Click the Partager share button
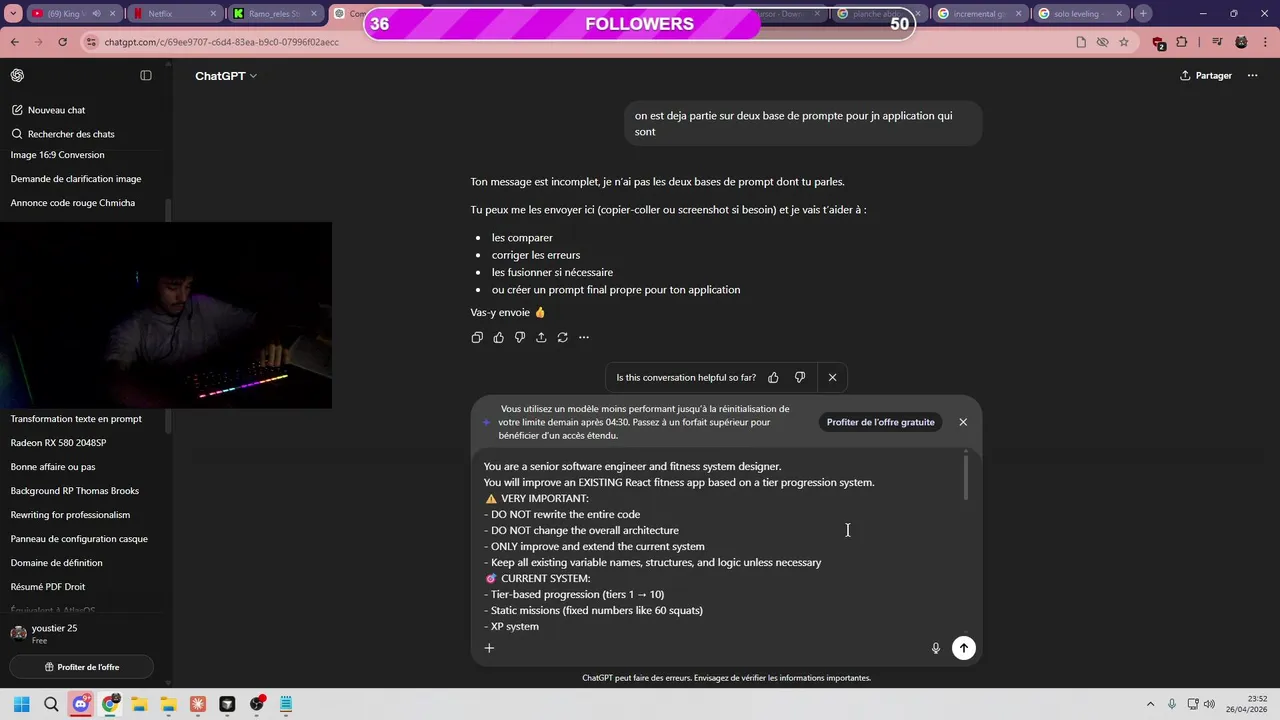 coord(1206,76)
